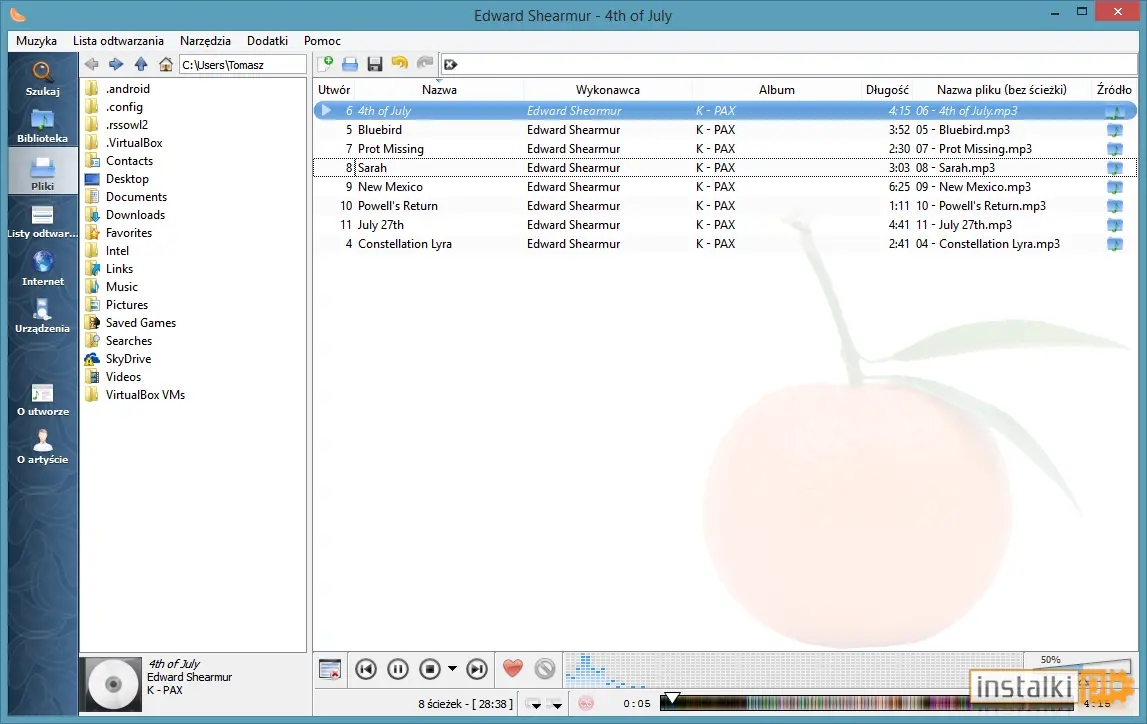Redo the playlist change
This screenshot has width=1147, height=724.
(x=424, y=64)
